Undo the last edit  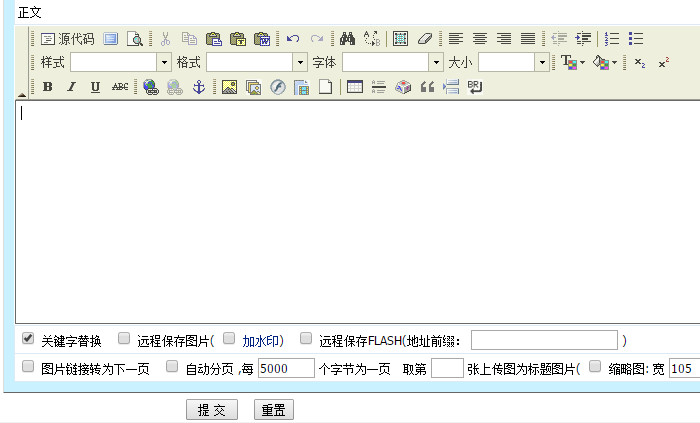coord(293,39)
